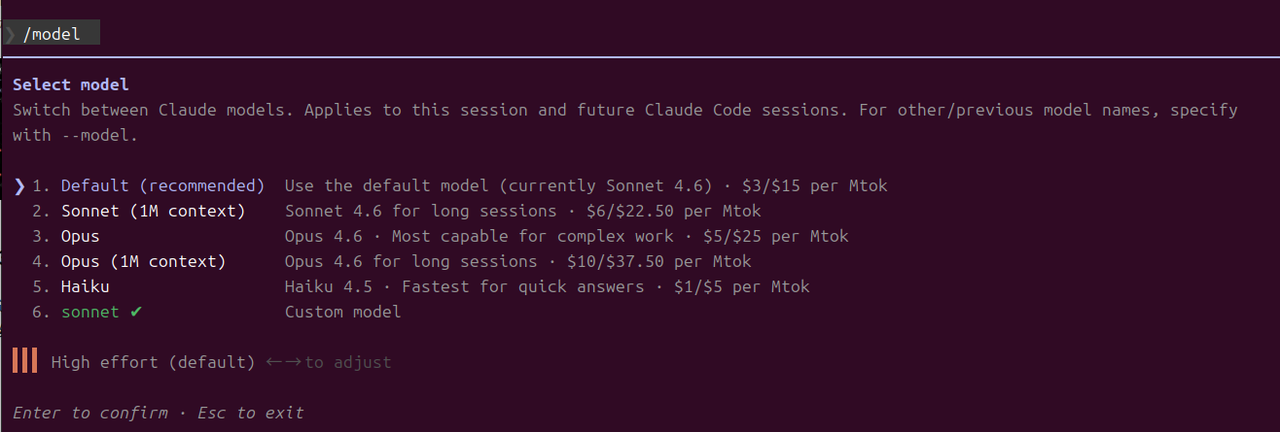Click the Custom model description text
The height and width of the screenshot is (432, 1280).
coord(342,312)
